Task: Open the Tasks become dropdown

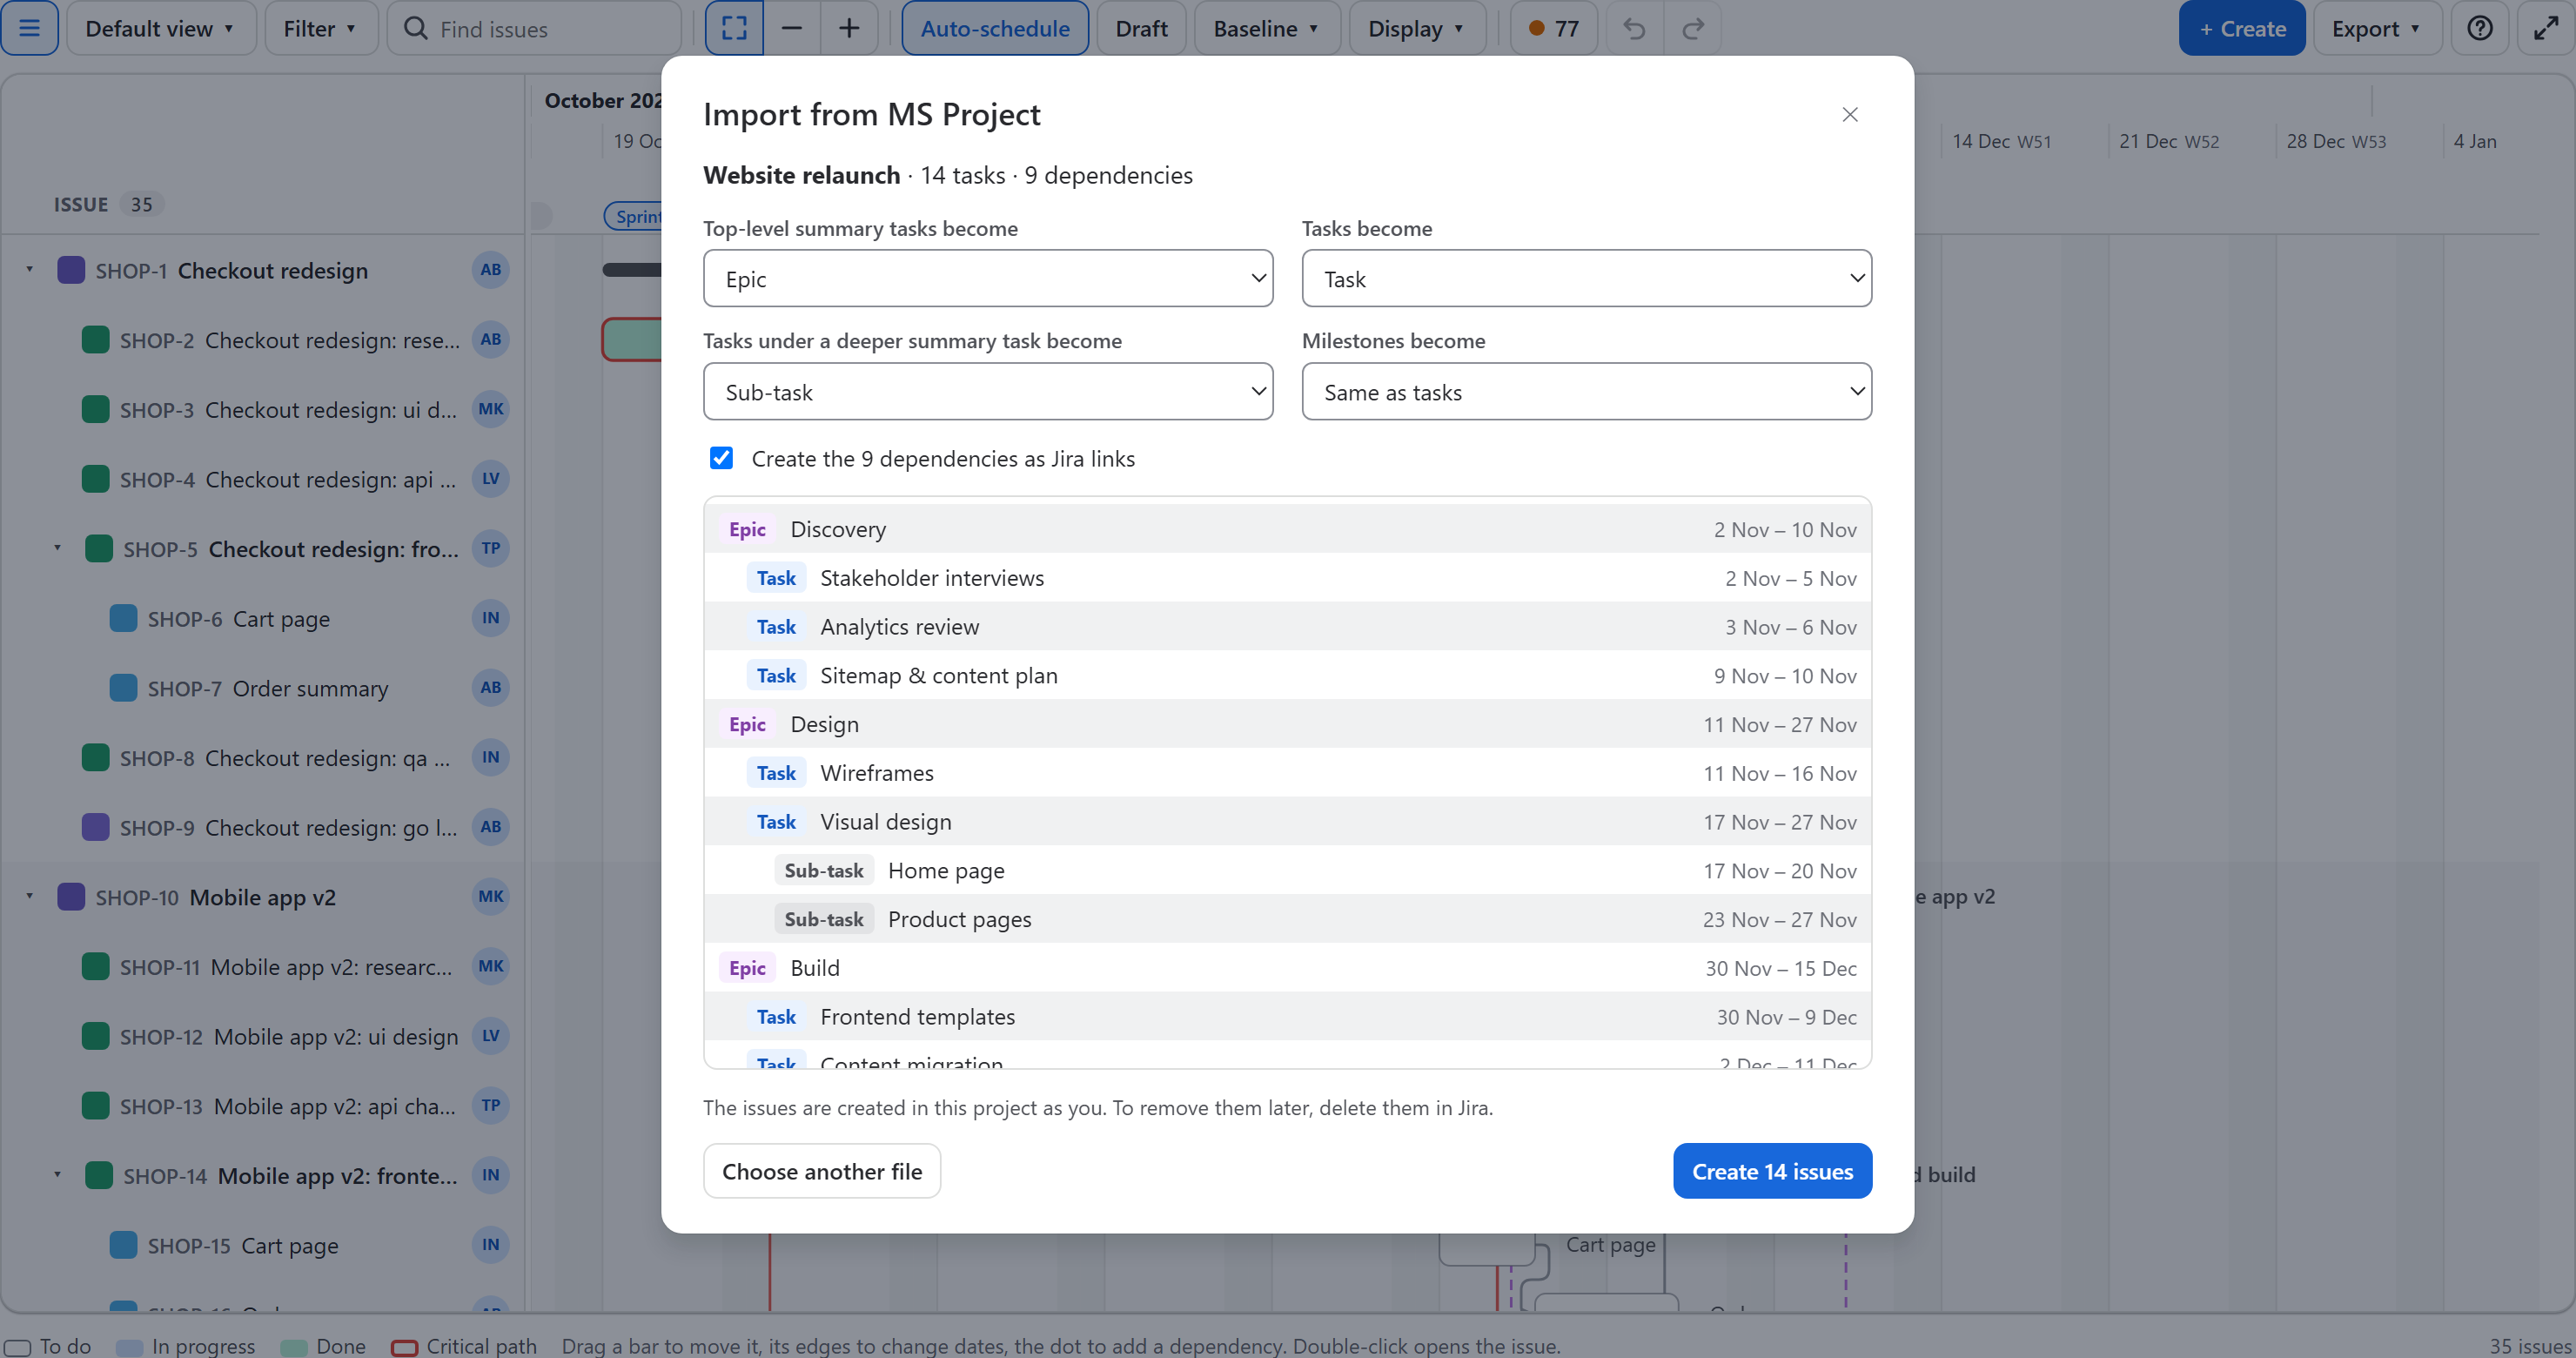Action: [1586, 278]
